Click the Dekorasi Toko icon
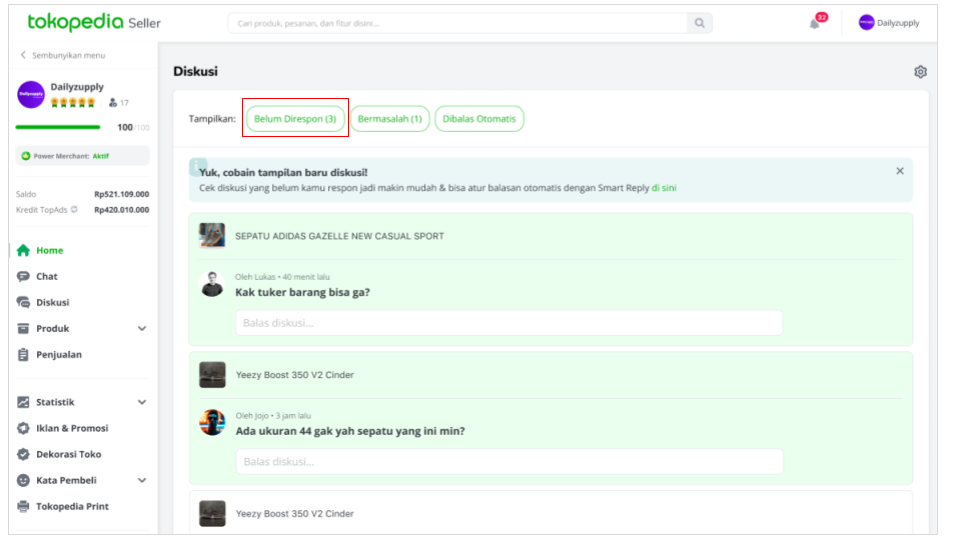Screen dimensions: 960x540 pyautogui.click(x=23, y=454)
